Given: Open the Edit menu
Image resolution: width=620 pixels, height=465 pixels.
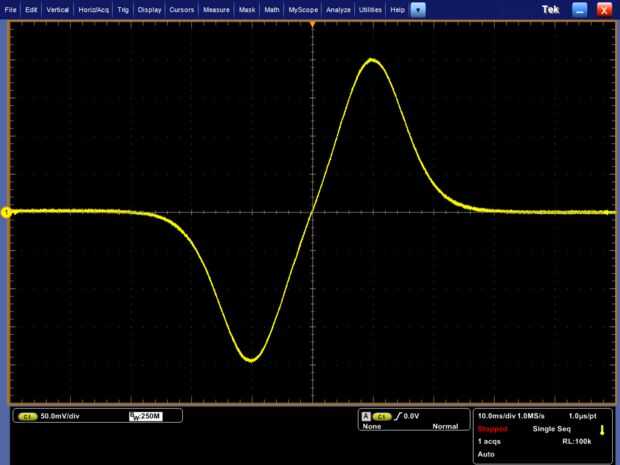Looking at the screenshot, I should [31, 9].
